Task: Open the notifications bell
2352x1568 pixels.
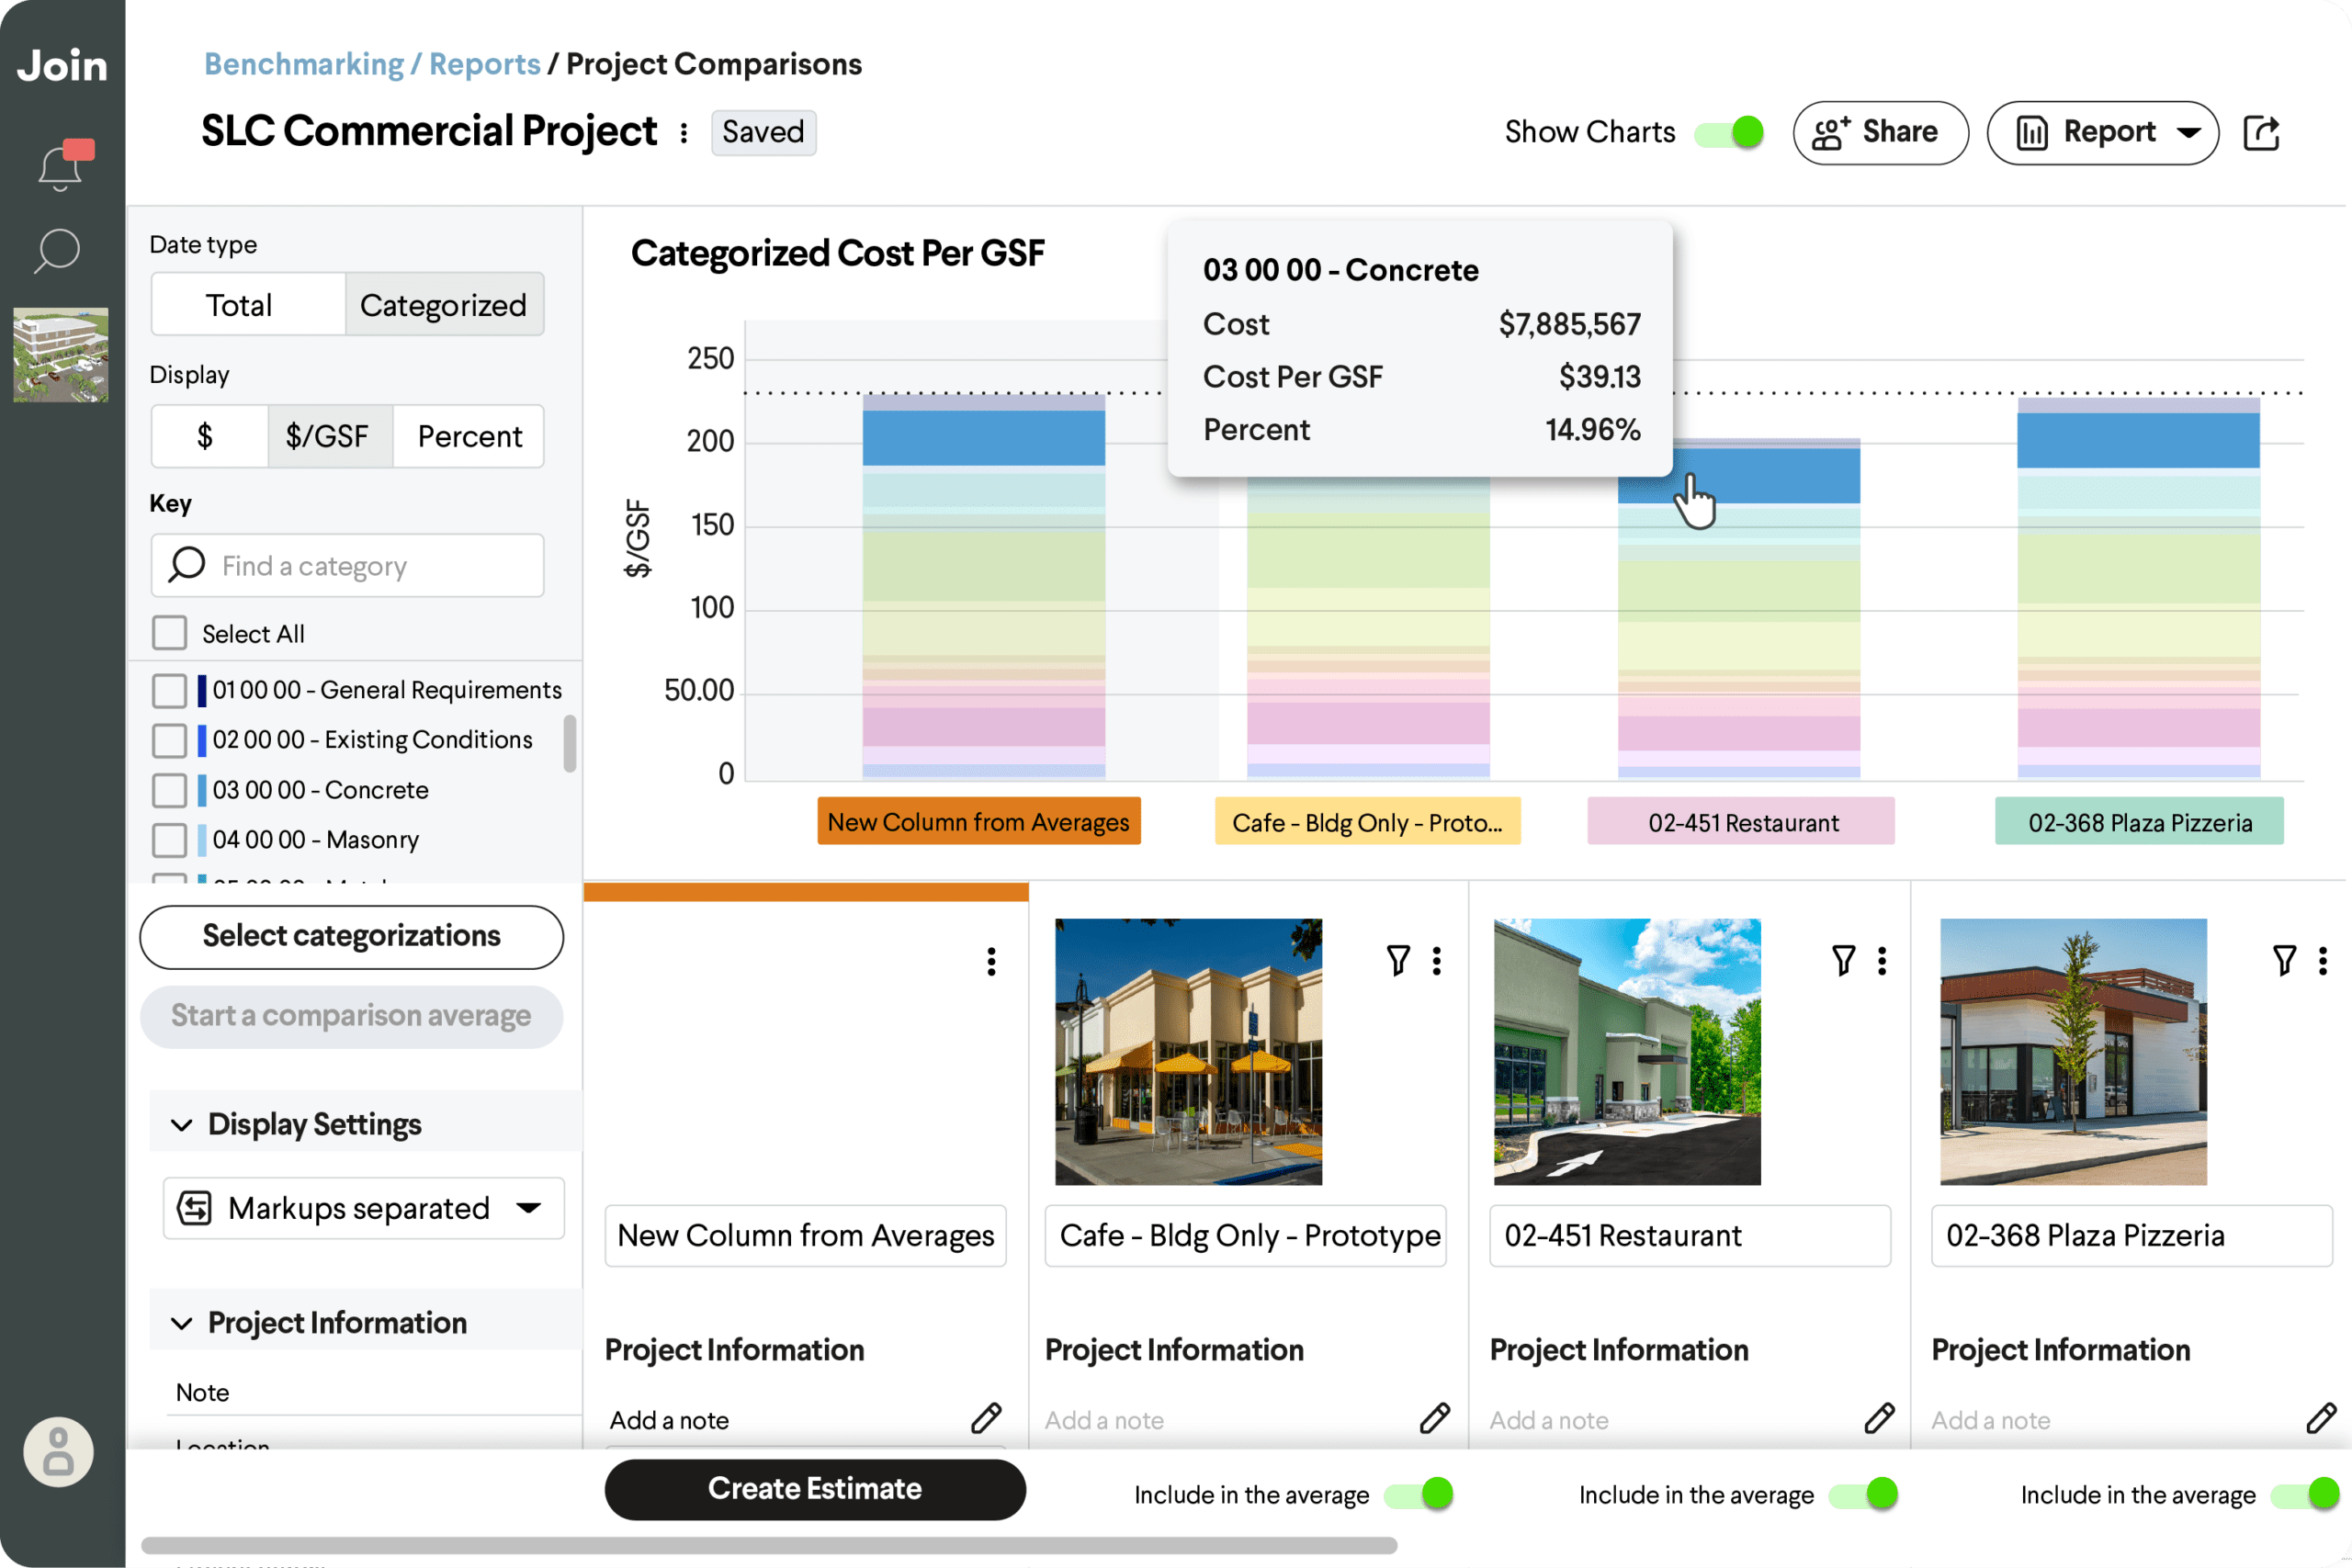Action: [x=59, y=165]
